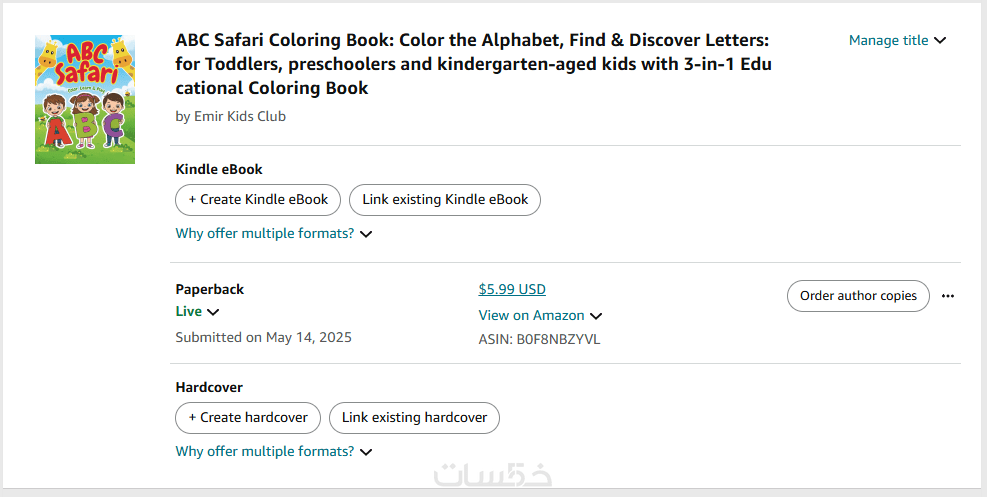This screenshot has width=987, height=497.
Task: Click the Hardcover format heading
Action: click(209, 388)
